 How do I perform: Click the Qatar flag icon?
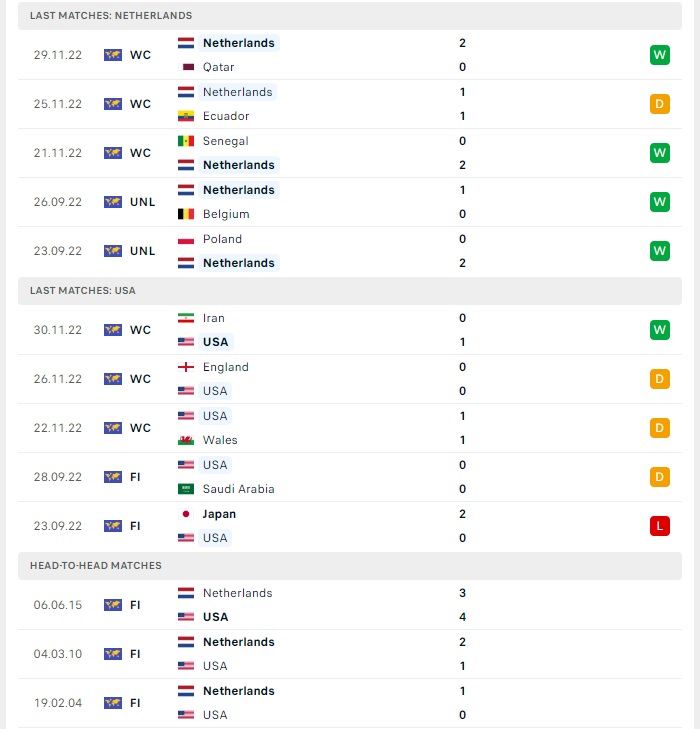186,67
